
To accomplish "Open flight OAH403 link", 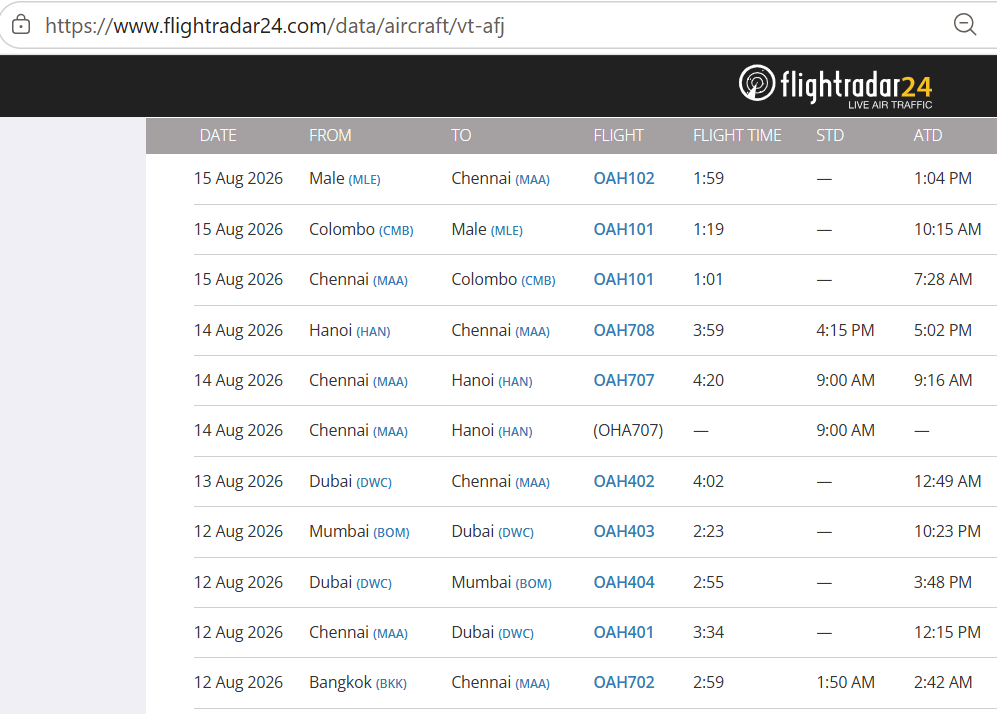I will click(624, 532).
